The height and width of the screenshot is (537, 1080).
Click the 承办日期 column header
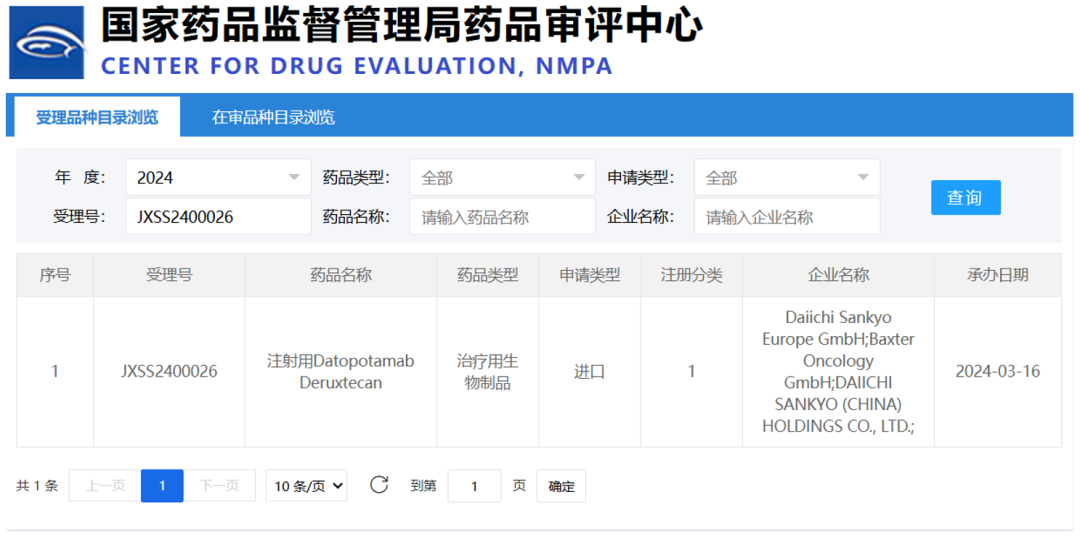point(997,275)
